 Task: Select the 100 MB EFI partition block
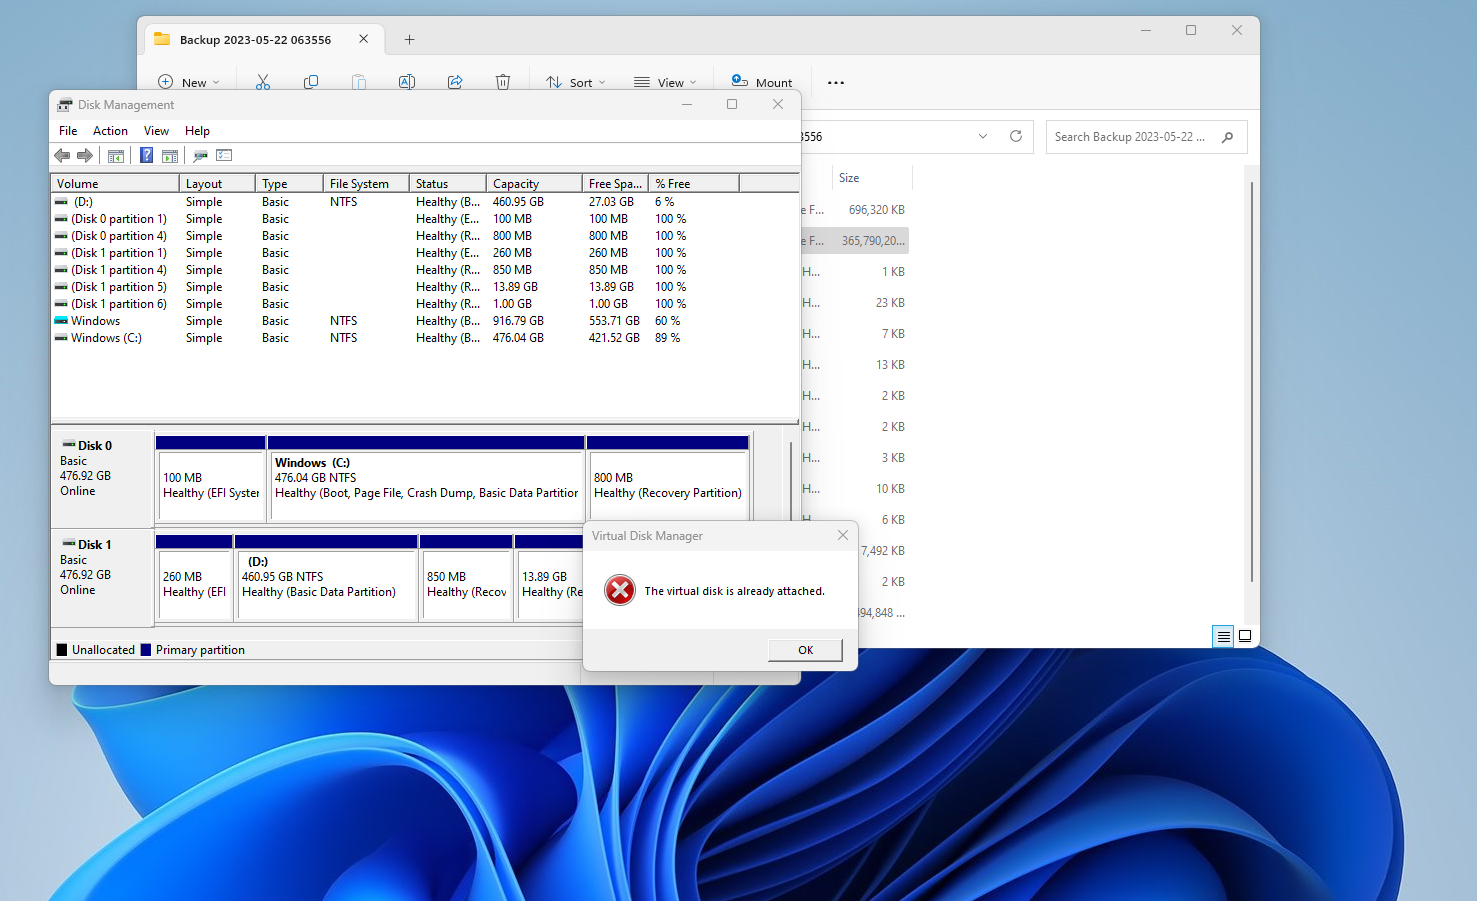pos(211,478)
